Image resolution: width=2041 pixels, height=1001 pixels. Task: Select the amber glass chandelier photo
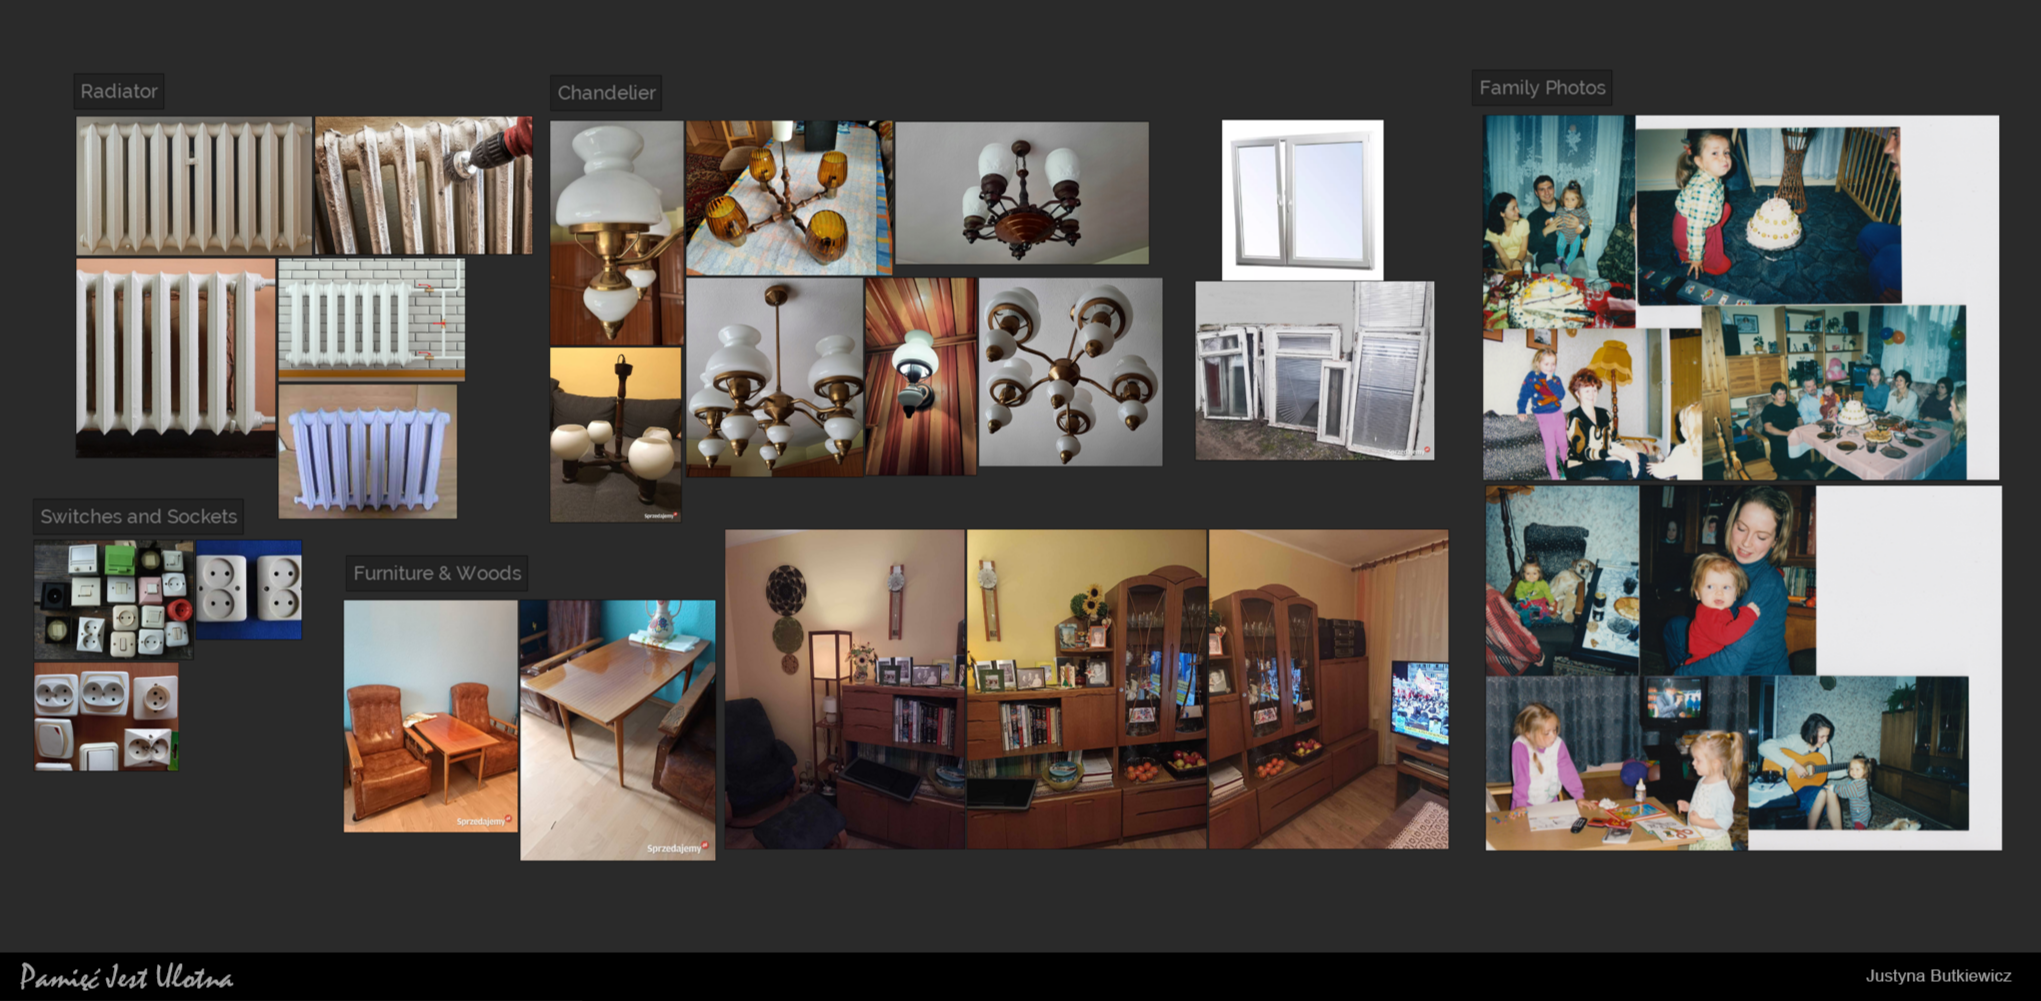click(x=788, y=198)
